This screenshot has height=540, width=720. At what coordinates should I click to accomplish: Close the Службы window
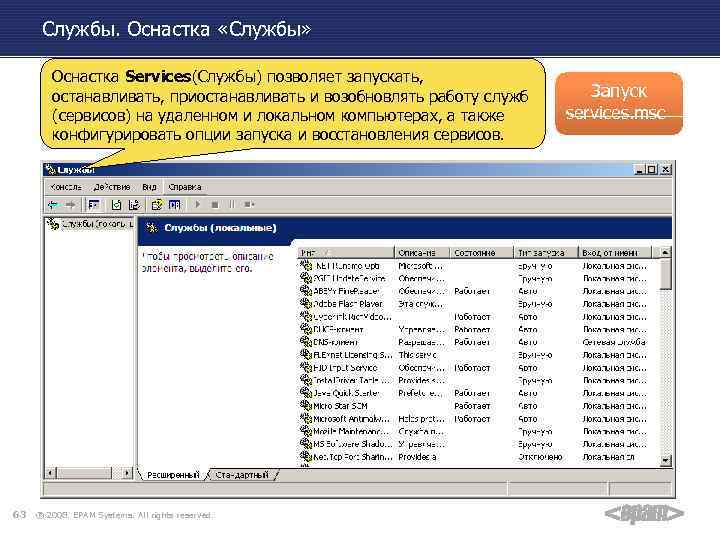coord(666,169)
